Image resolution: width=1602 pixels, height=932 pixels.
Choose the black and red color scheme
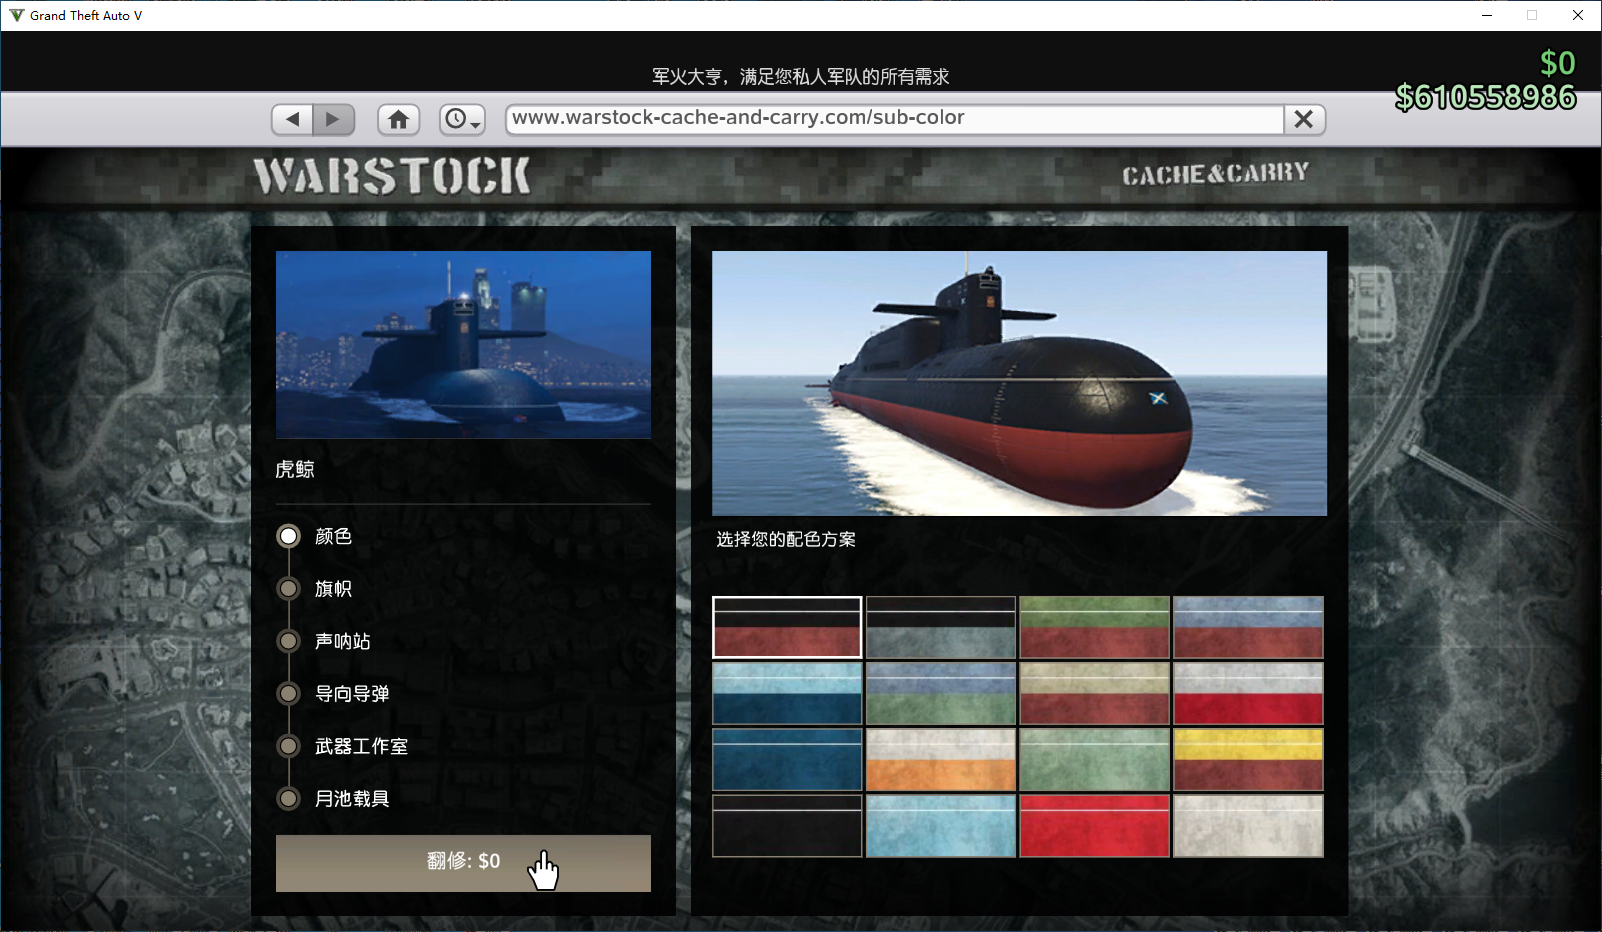tap(787, 628)
